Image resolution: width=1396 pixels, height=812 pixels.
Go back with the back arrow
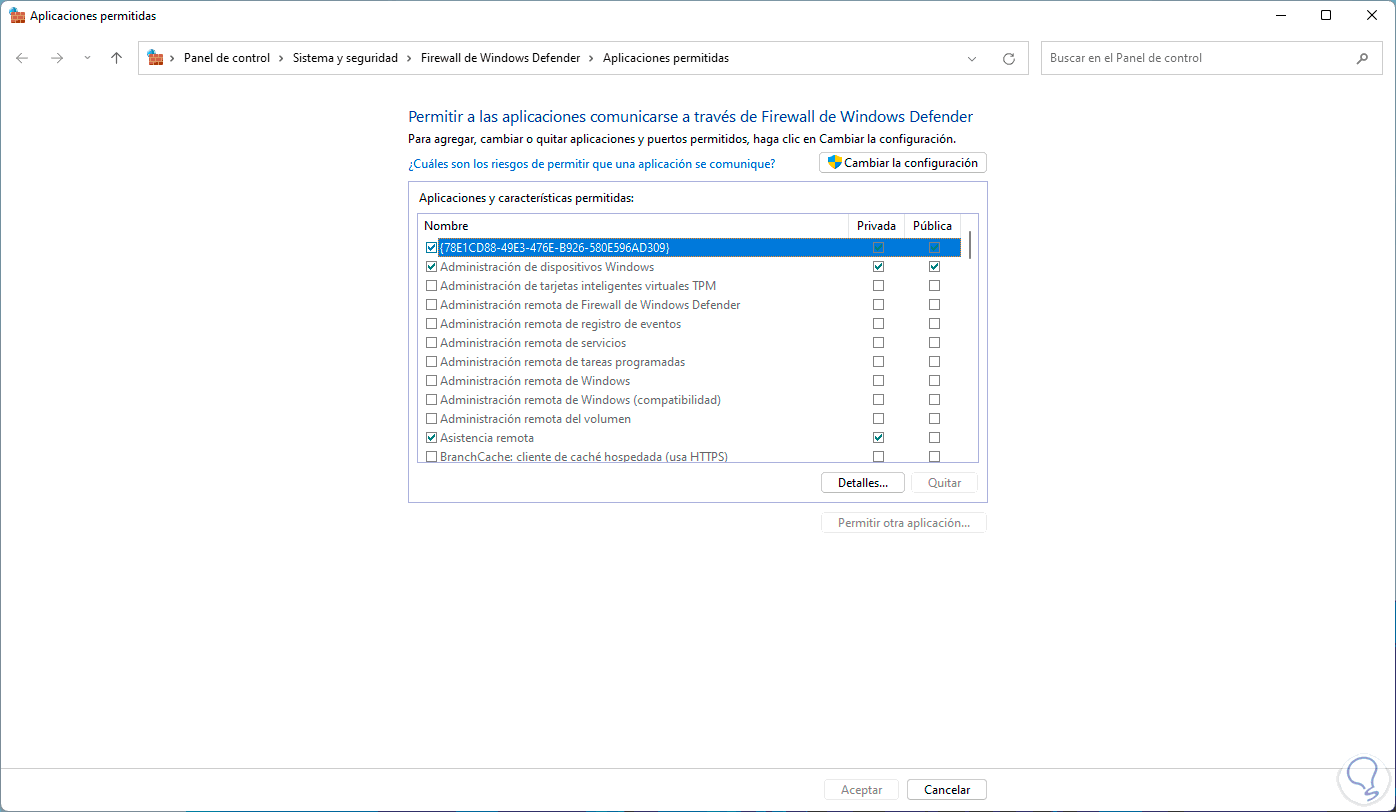click(x=22, y=58)
